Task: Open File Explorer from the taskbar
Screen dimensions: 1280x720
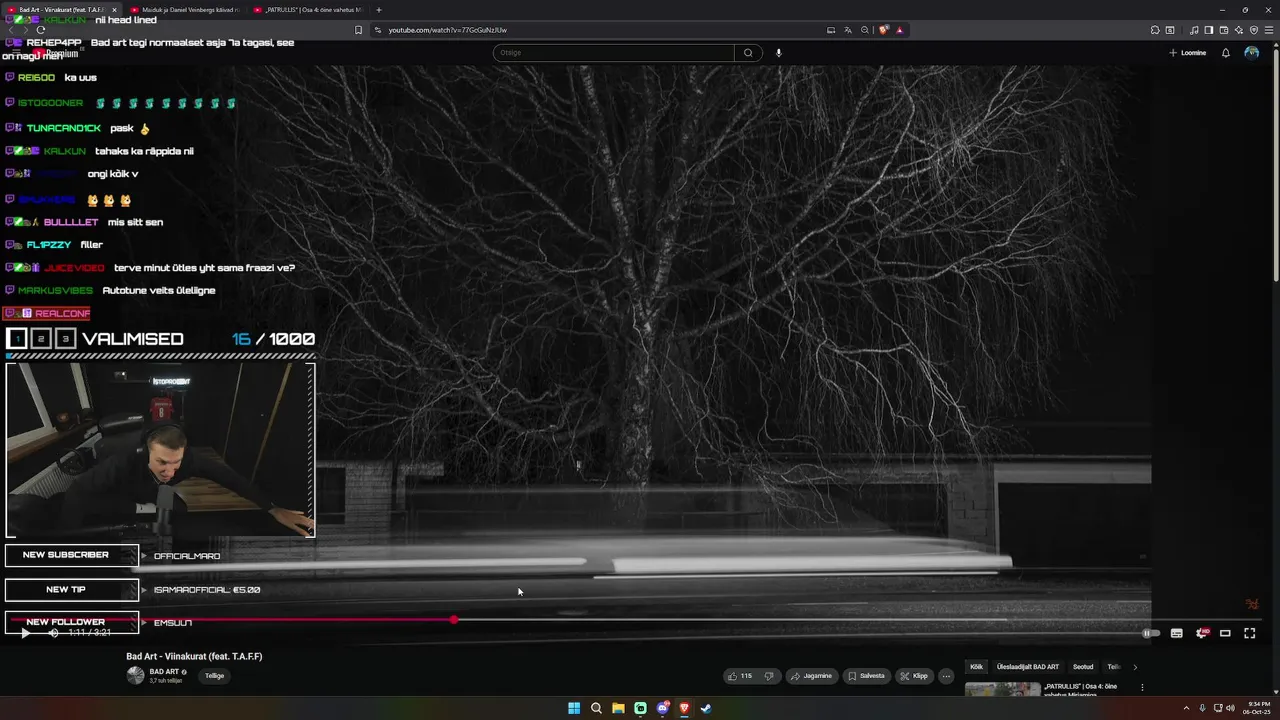Action: [618, 708]
